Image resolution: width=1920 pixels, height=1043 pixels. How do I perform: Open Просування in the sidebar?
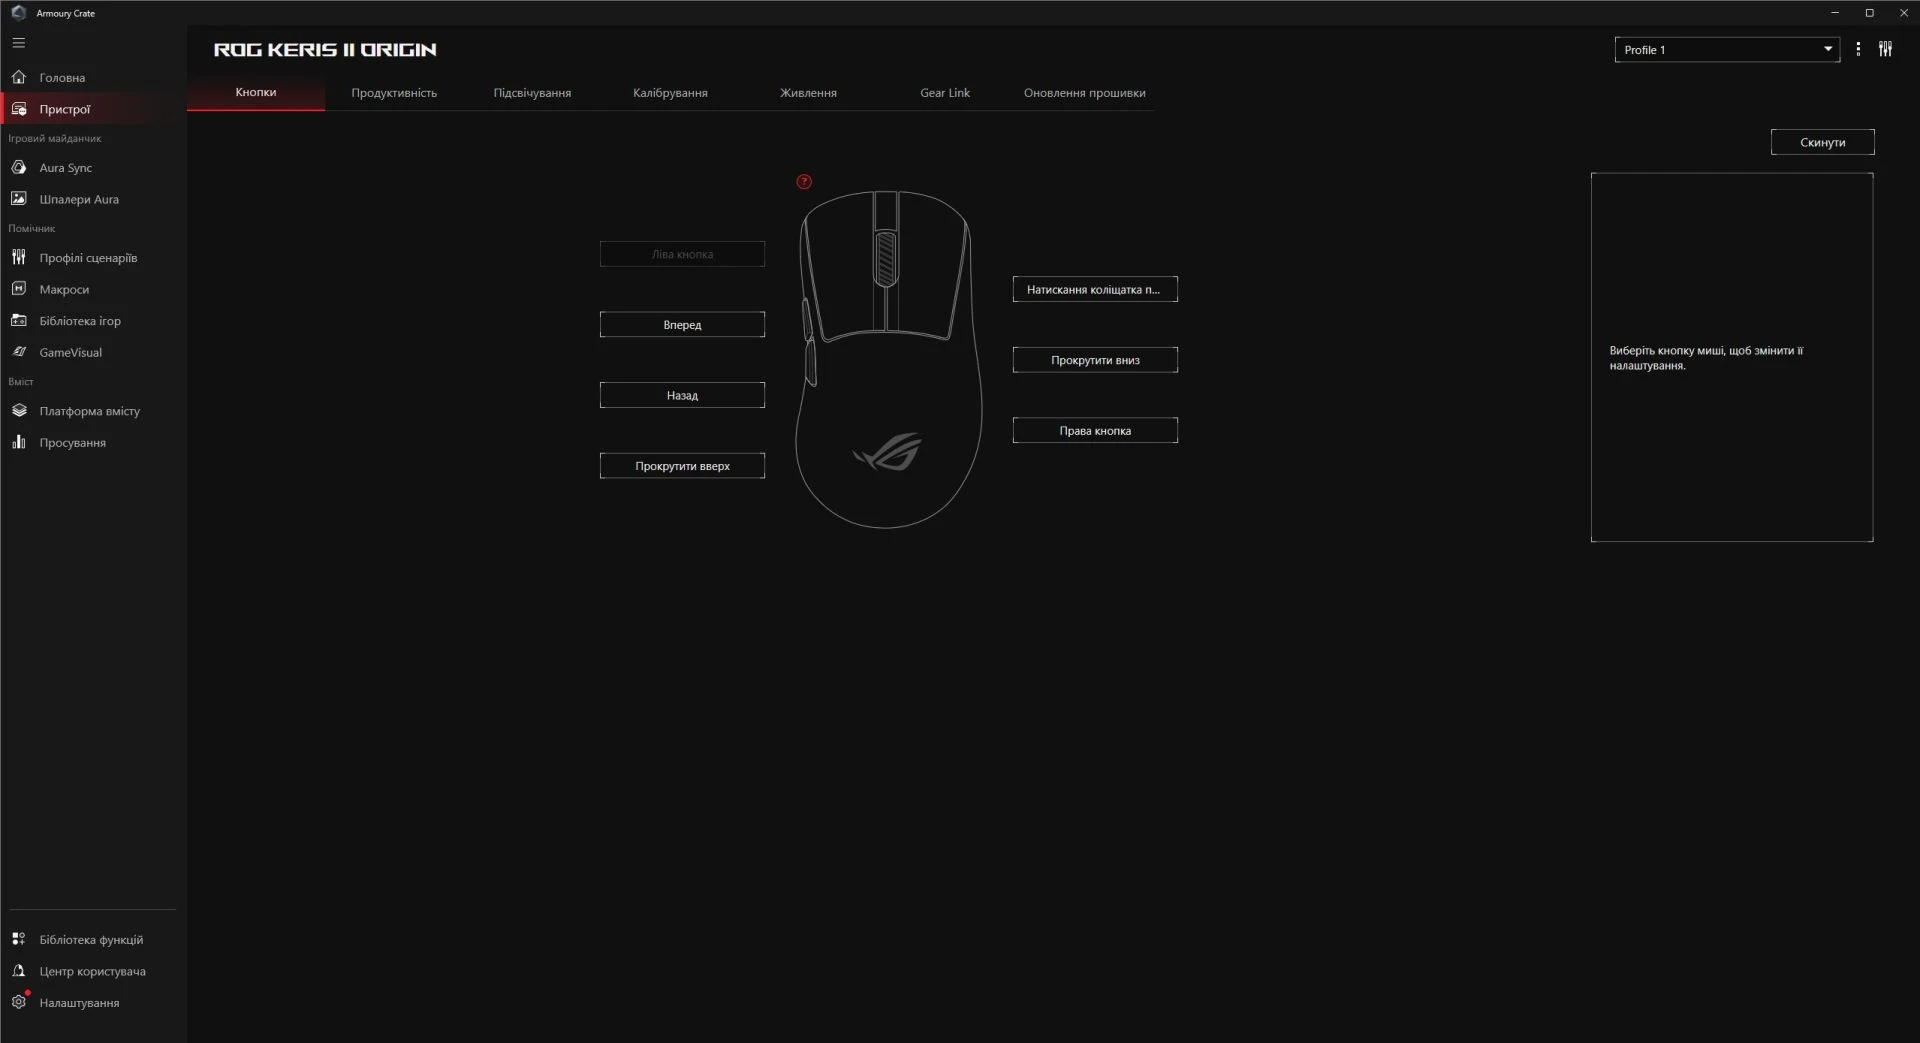click(x=93, y=442)
